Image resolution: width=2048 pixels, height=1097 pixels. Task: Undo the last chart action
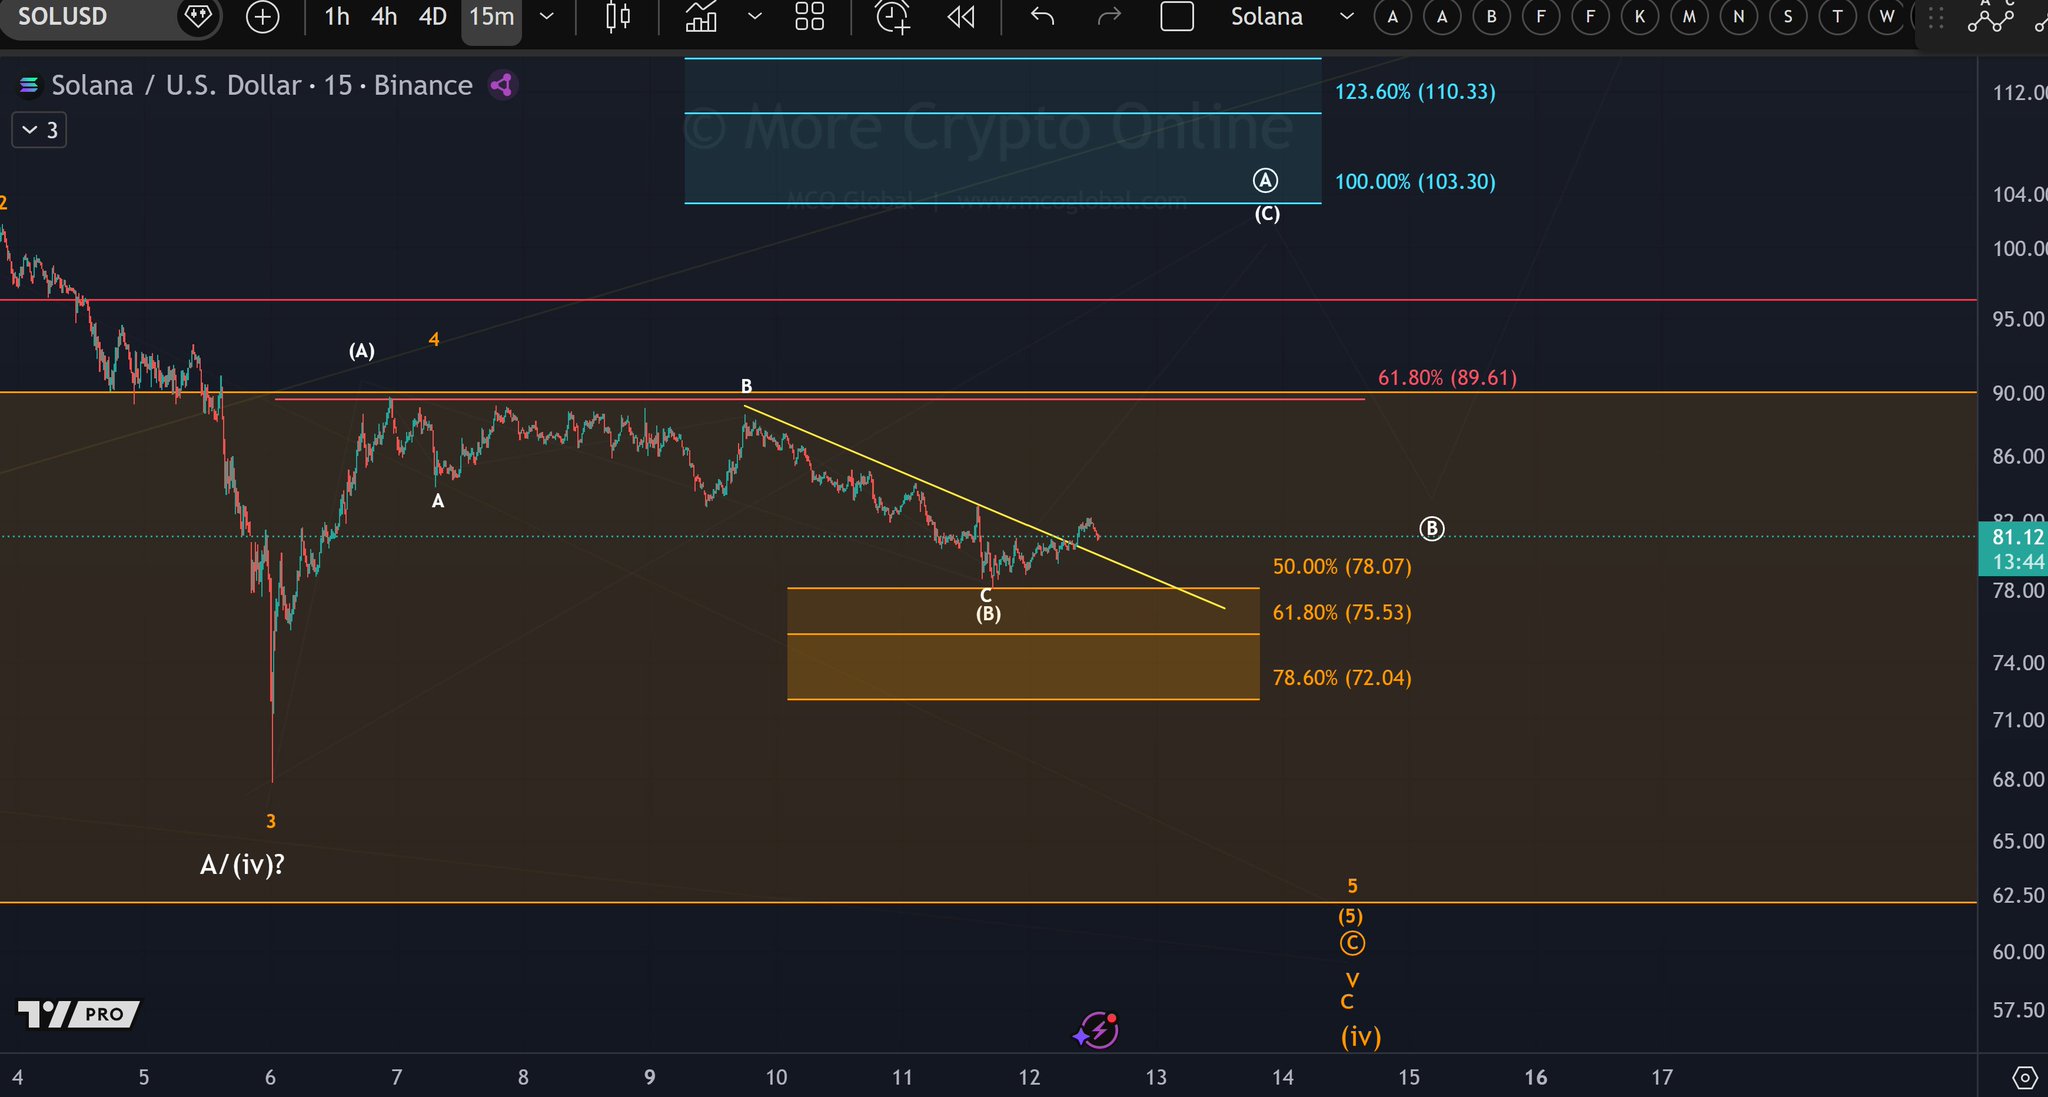click(1042, 17)
